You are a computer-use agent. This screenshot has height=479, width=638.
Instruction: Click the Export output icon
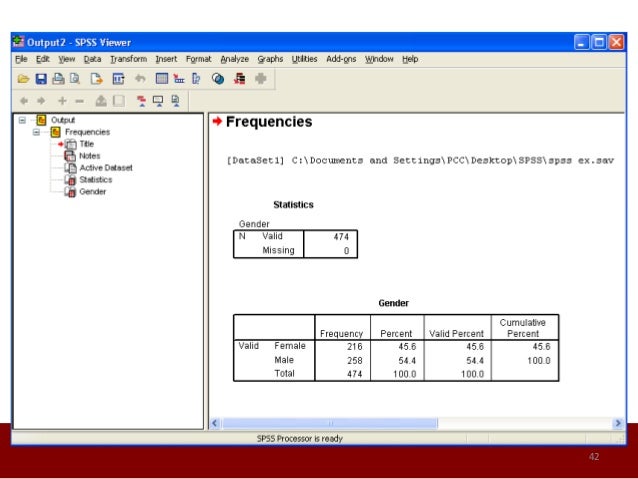coord(96,79)
